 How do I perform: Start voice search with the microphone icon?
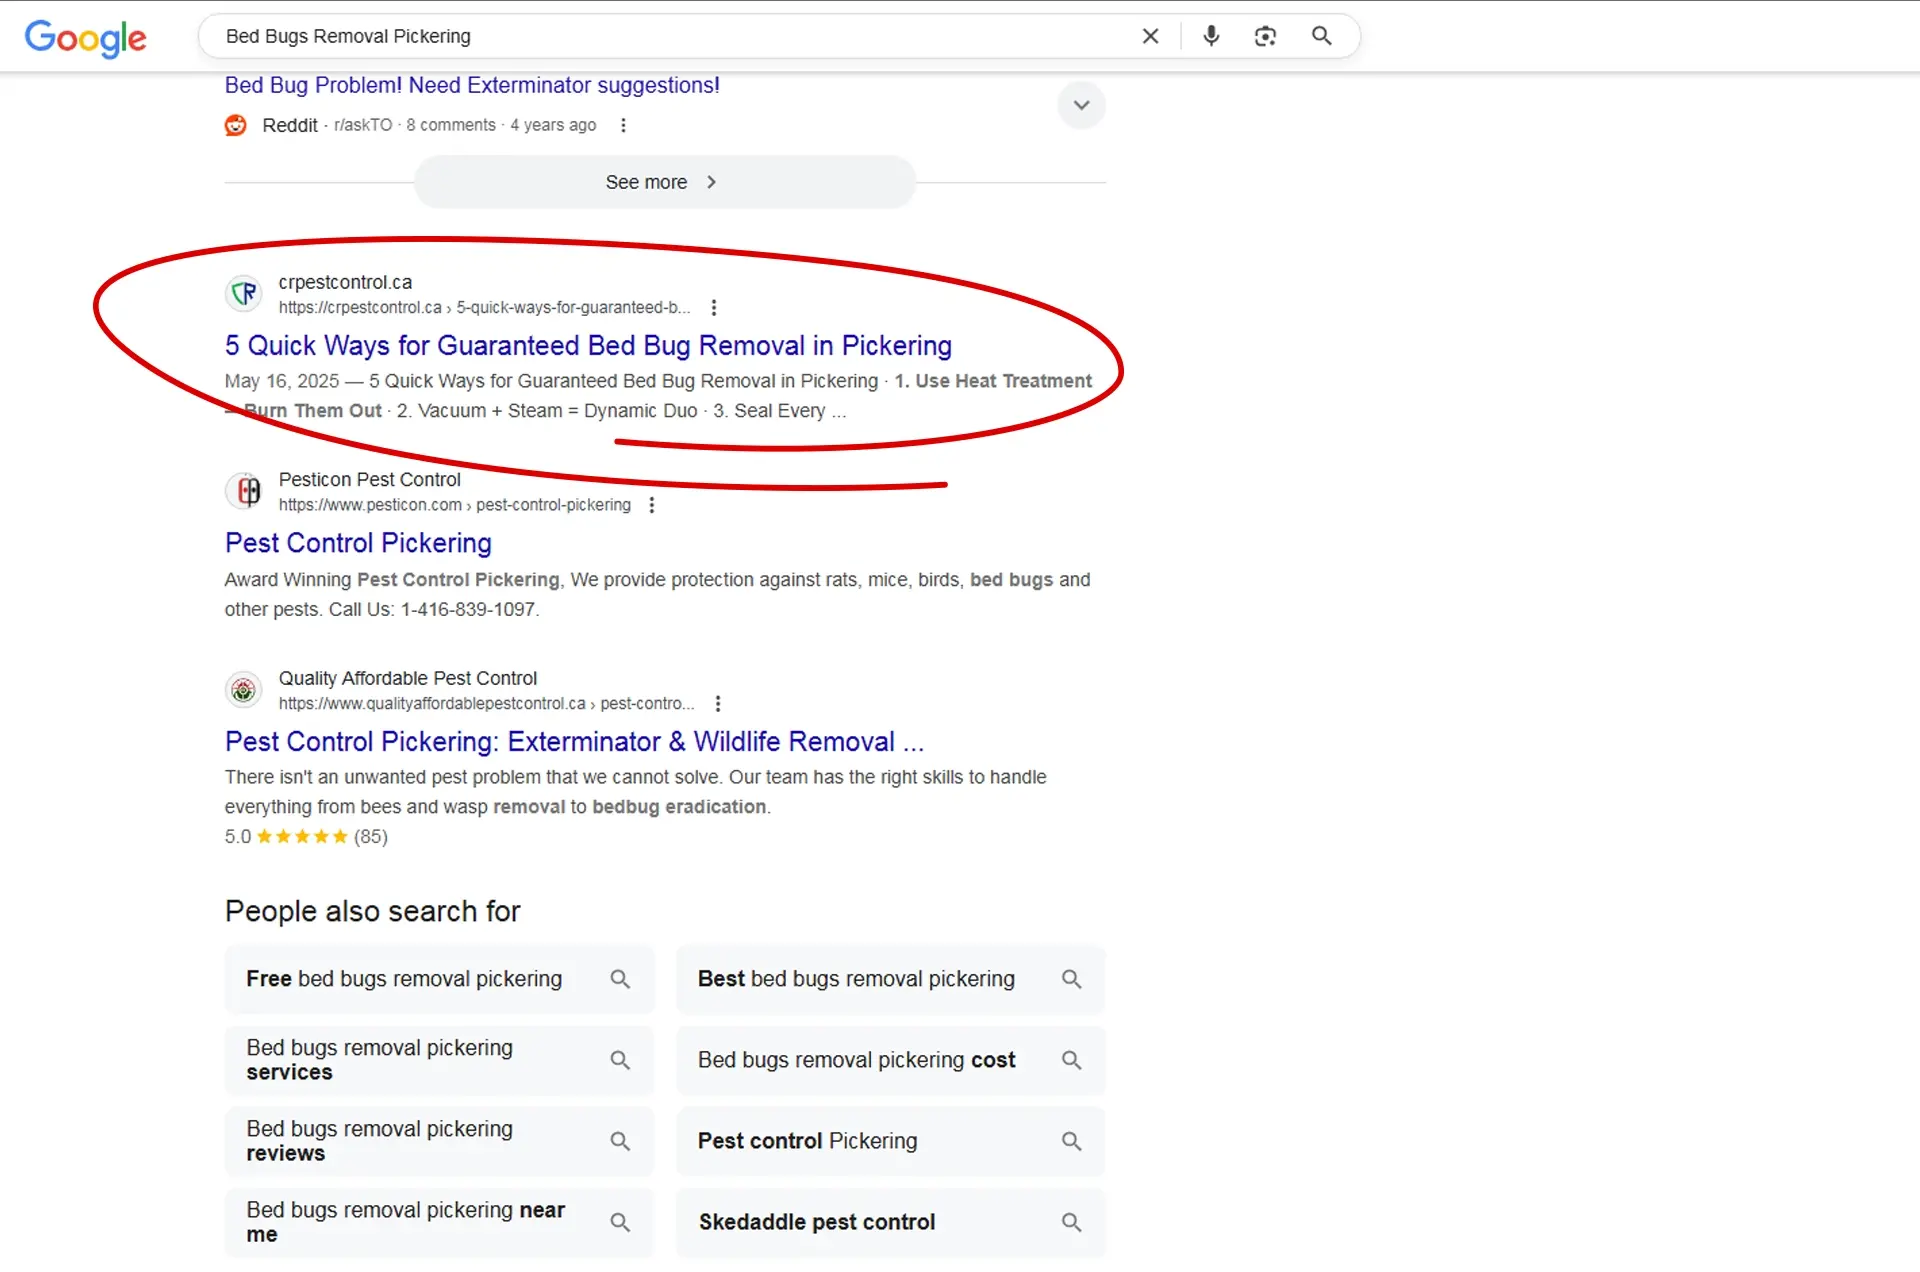[1211, 36]
